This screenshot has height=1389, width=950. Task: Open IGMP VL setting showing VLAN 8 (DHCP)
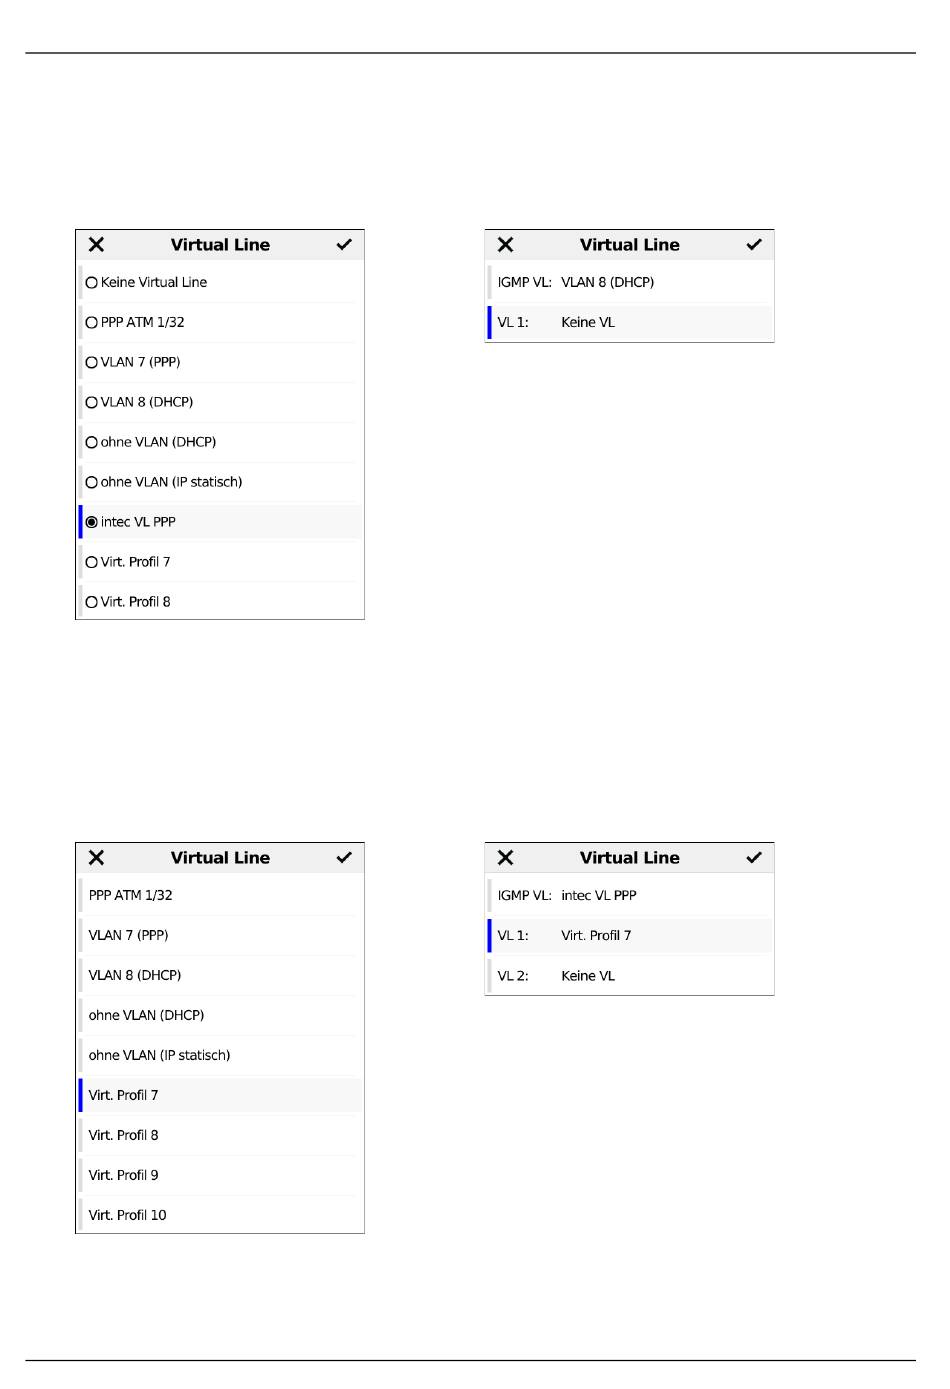coord(630,283)
